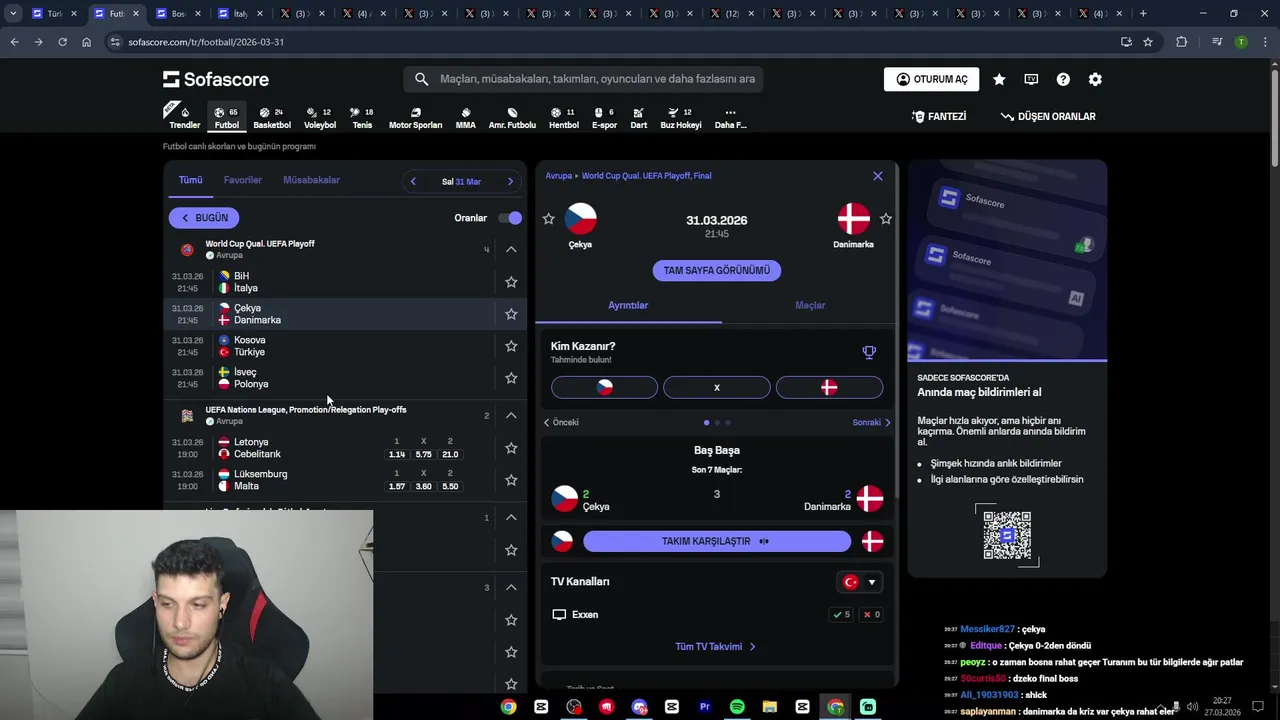This screenshot has width=1280, height=720.
Task: Switch to the Tümü tab
Action: [x=190, y=180]
